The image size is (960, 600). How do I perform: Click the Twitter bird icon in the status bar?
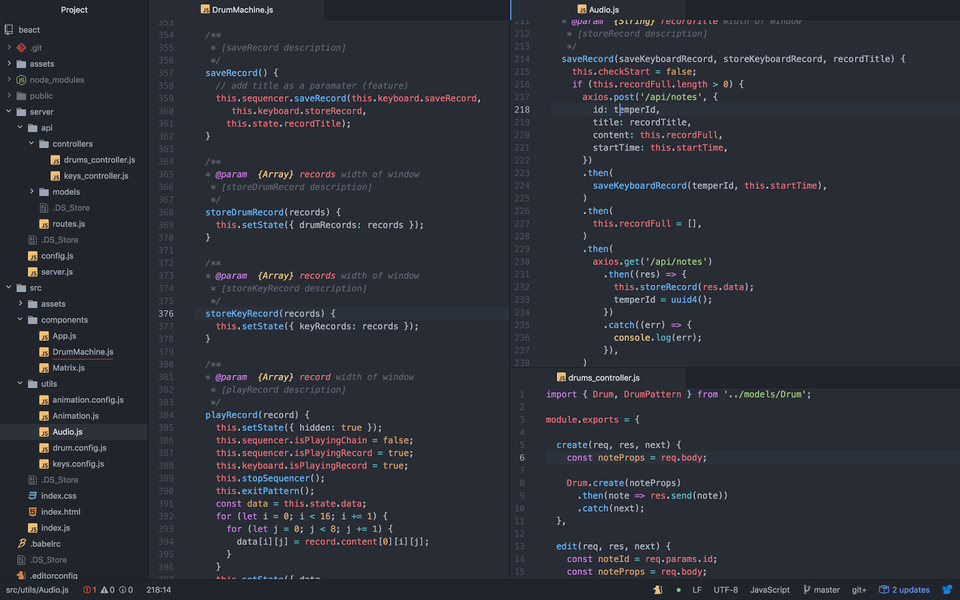click(x=947, y=590)
